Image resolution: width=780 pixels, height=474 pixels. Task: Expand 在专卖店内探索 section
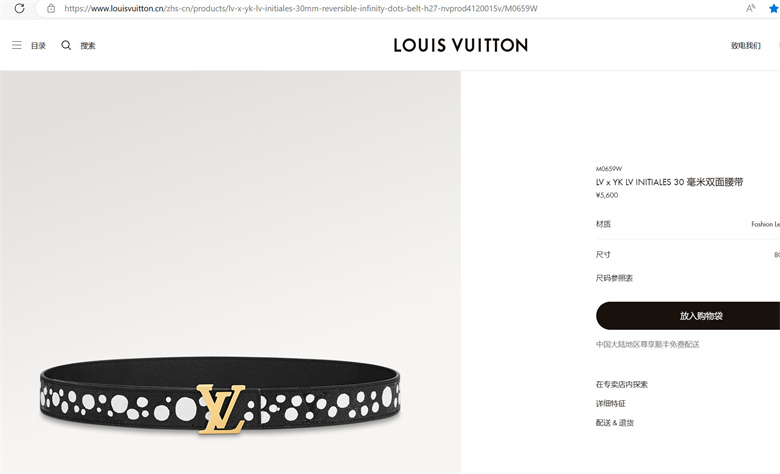[622, 384]
